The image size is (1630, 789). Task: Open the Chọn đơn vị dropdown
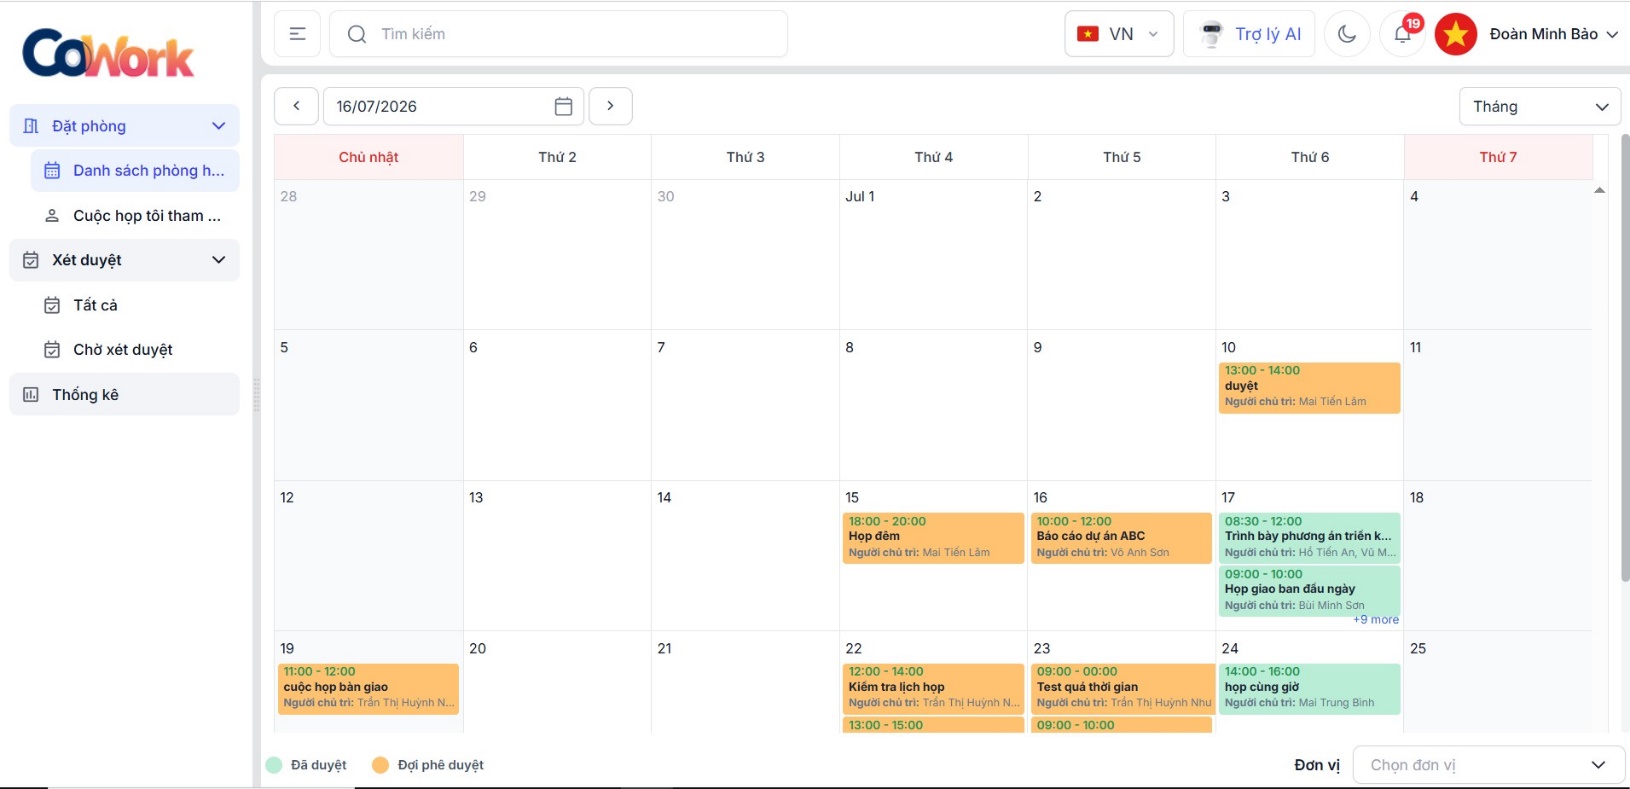[1487, 765]
